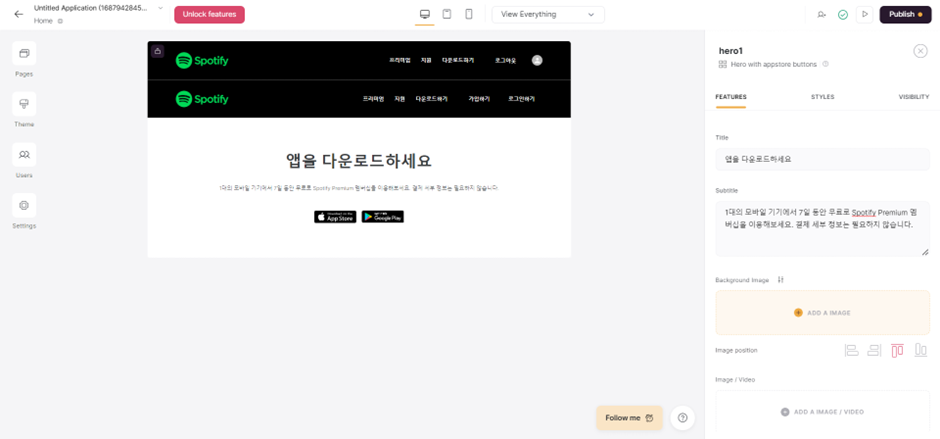The image size is (940, 439).
Task: Set image position to bottom
Action: click(x=920, y=350)
